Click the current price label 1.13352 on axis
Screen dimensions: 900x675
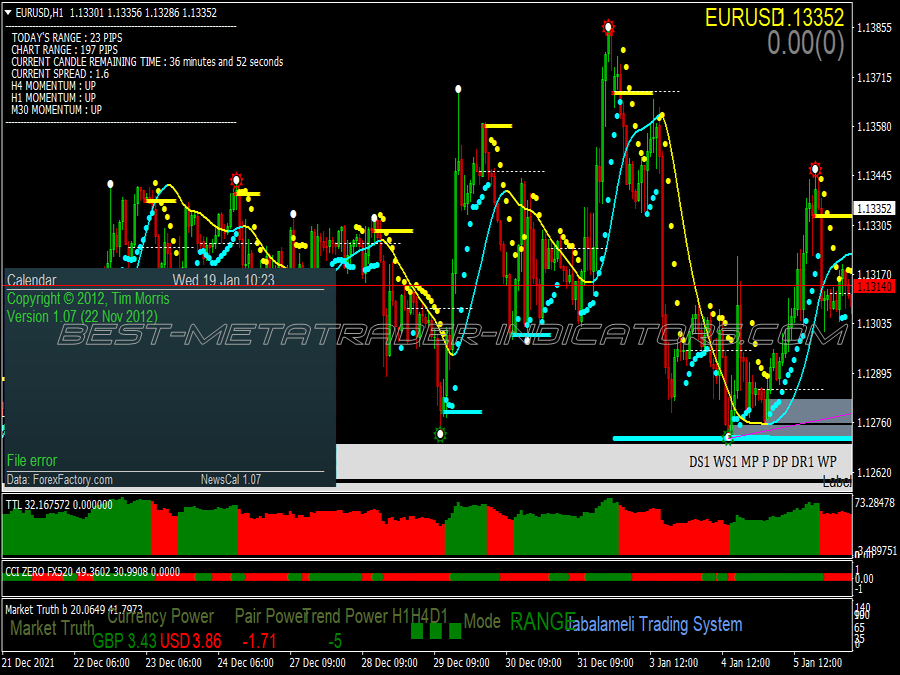874,209
